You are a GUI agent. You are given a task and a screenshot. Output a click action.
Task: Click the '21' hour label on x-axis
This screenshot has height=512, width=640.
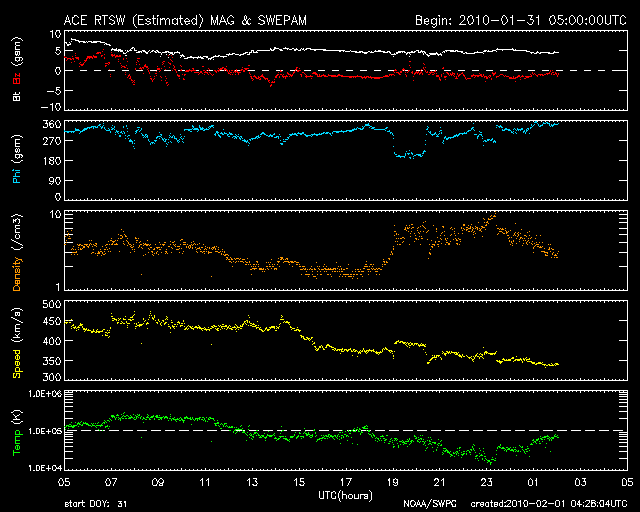[440, 482]
